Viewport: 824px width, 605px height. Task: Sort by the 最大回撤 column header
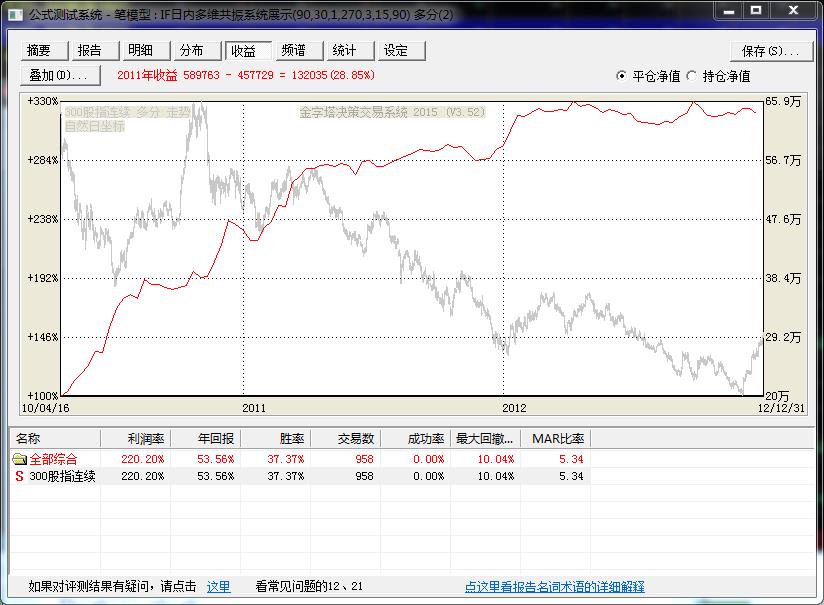click(485, 438)
